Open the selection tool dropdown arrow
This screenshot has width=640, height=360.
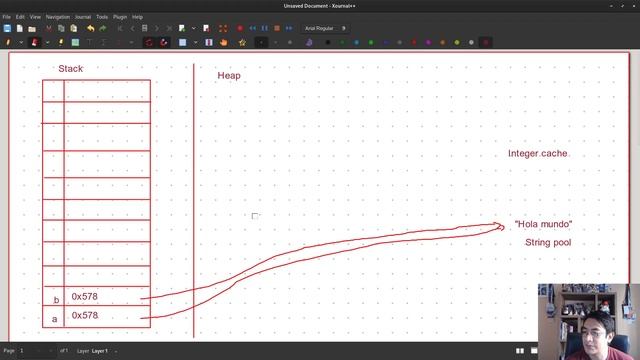tap(196, 42)
